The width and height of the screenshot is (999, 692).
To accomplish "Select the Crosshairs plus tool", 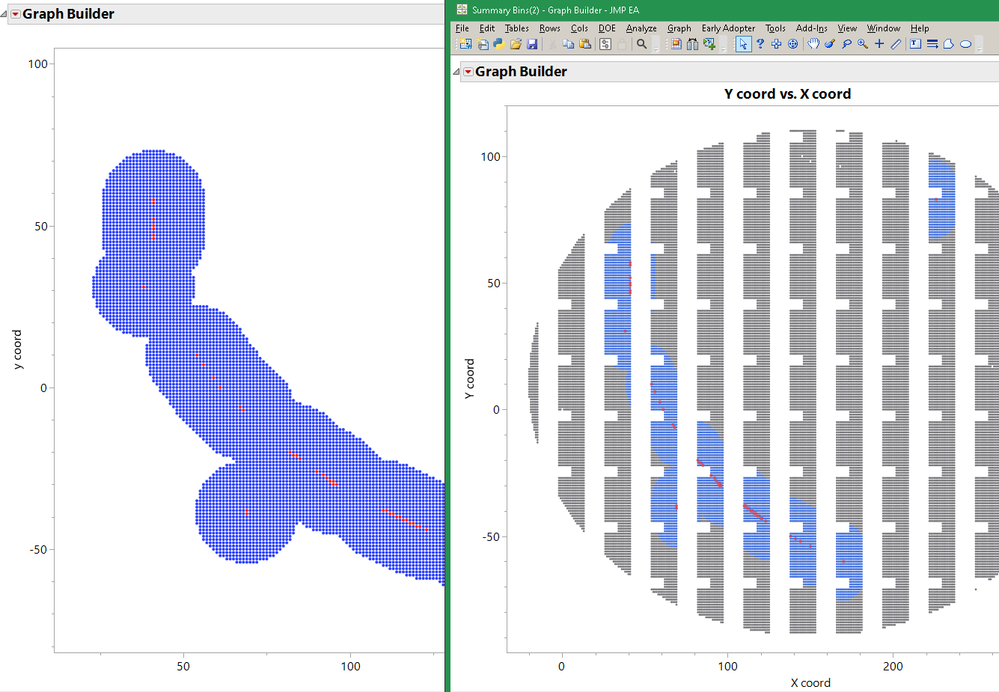I will [879, 44].
